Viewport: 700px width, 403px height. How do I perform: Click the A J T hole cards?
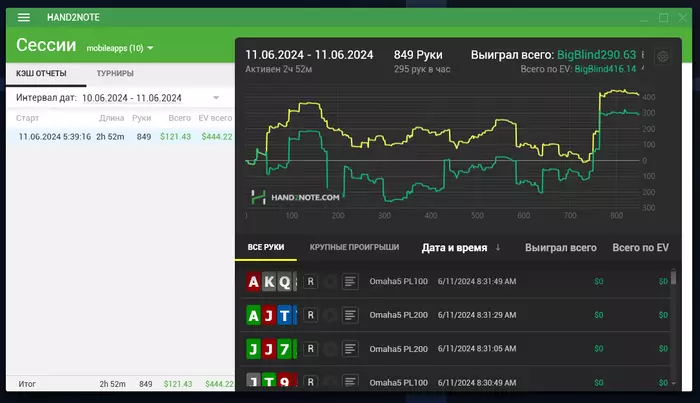(x=271, y=316)
